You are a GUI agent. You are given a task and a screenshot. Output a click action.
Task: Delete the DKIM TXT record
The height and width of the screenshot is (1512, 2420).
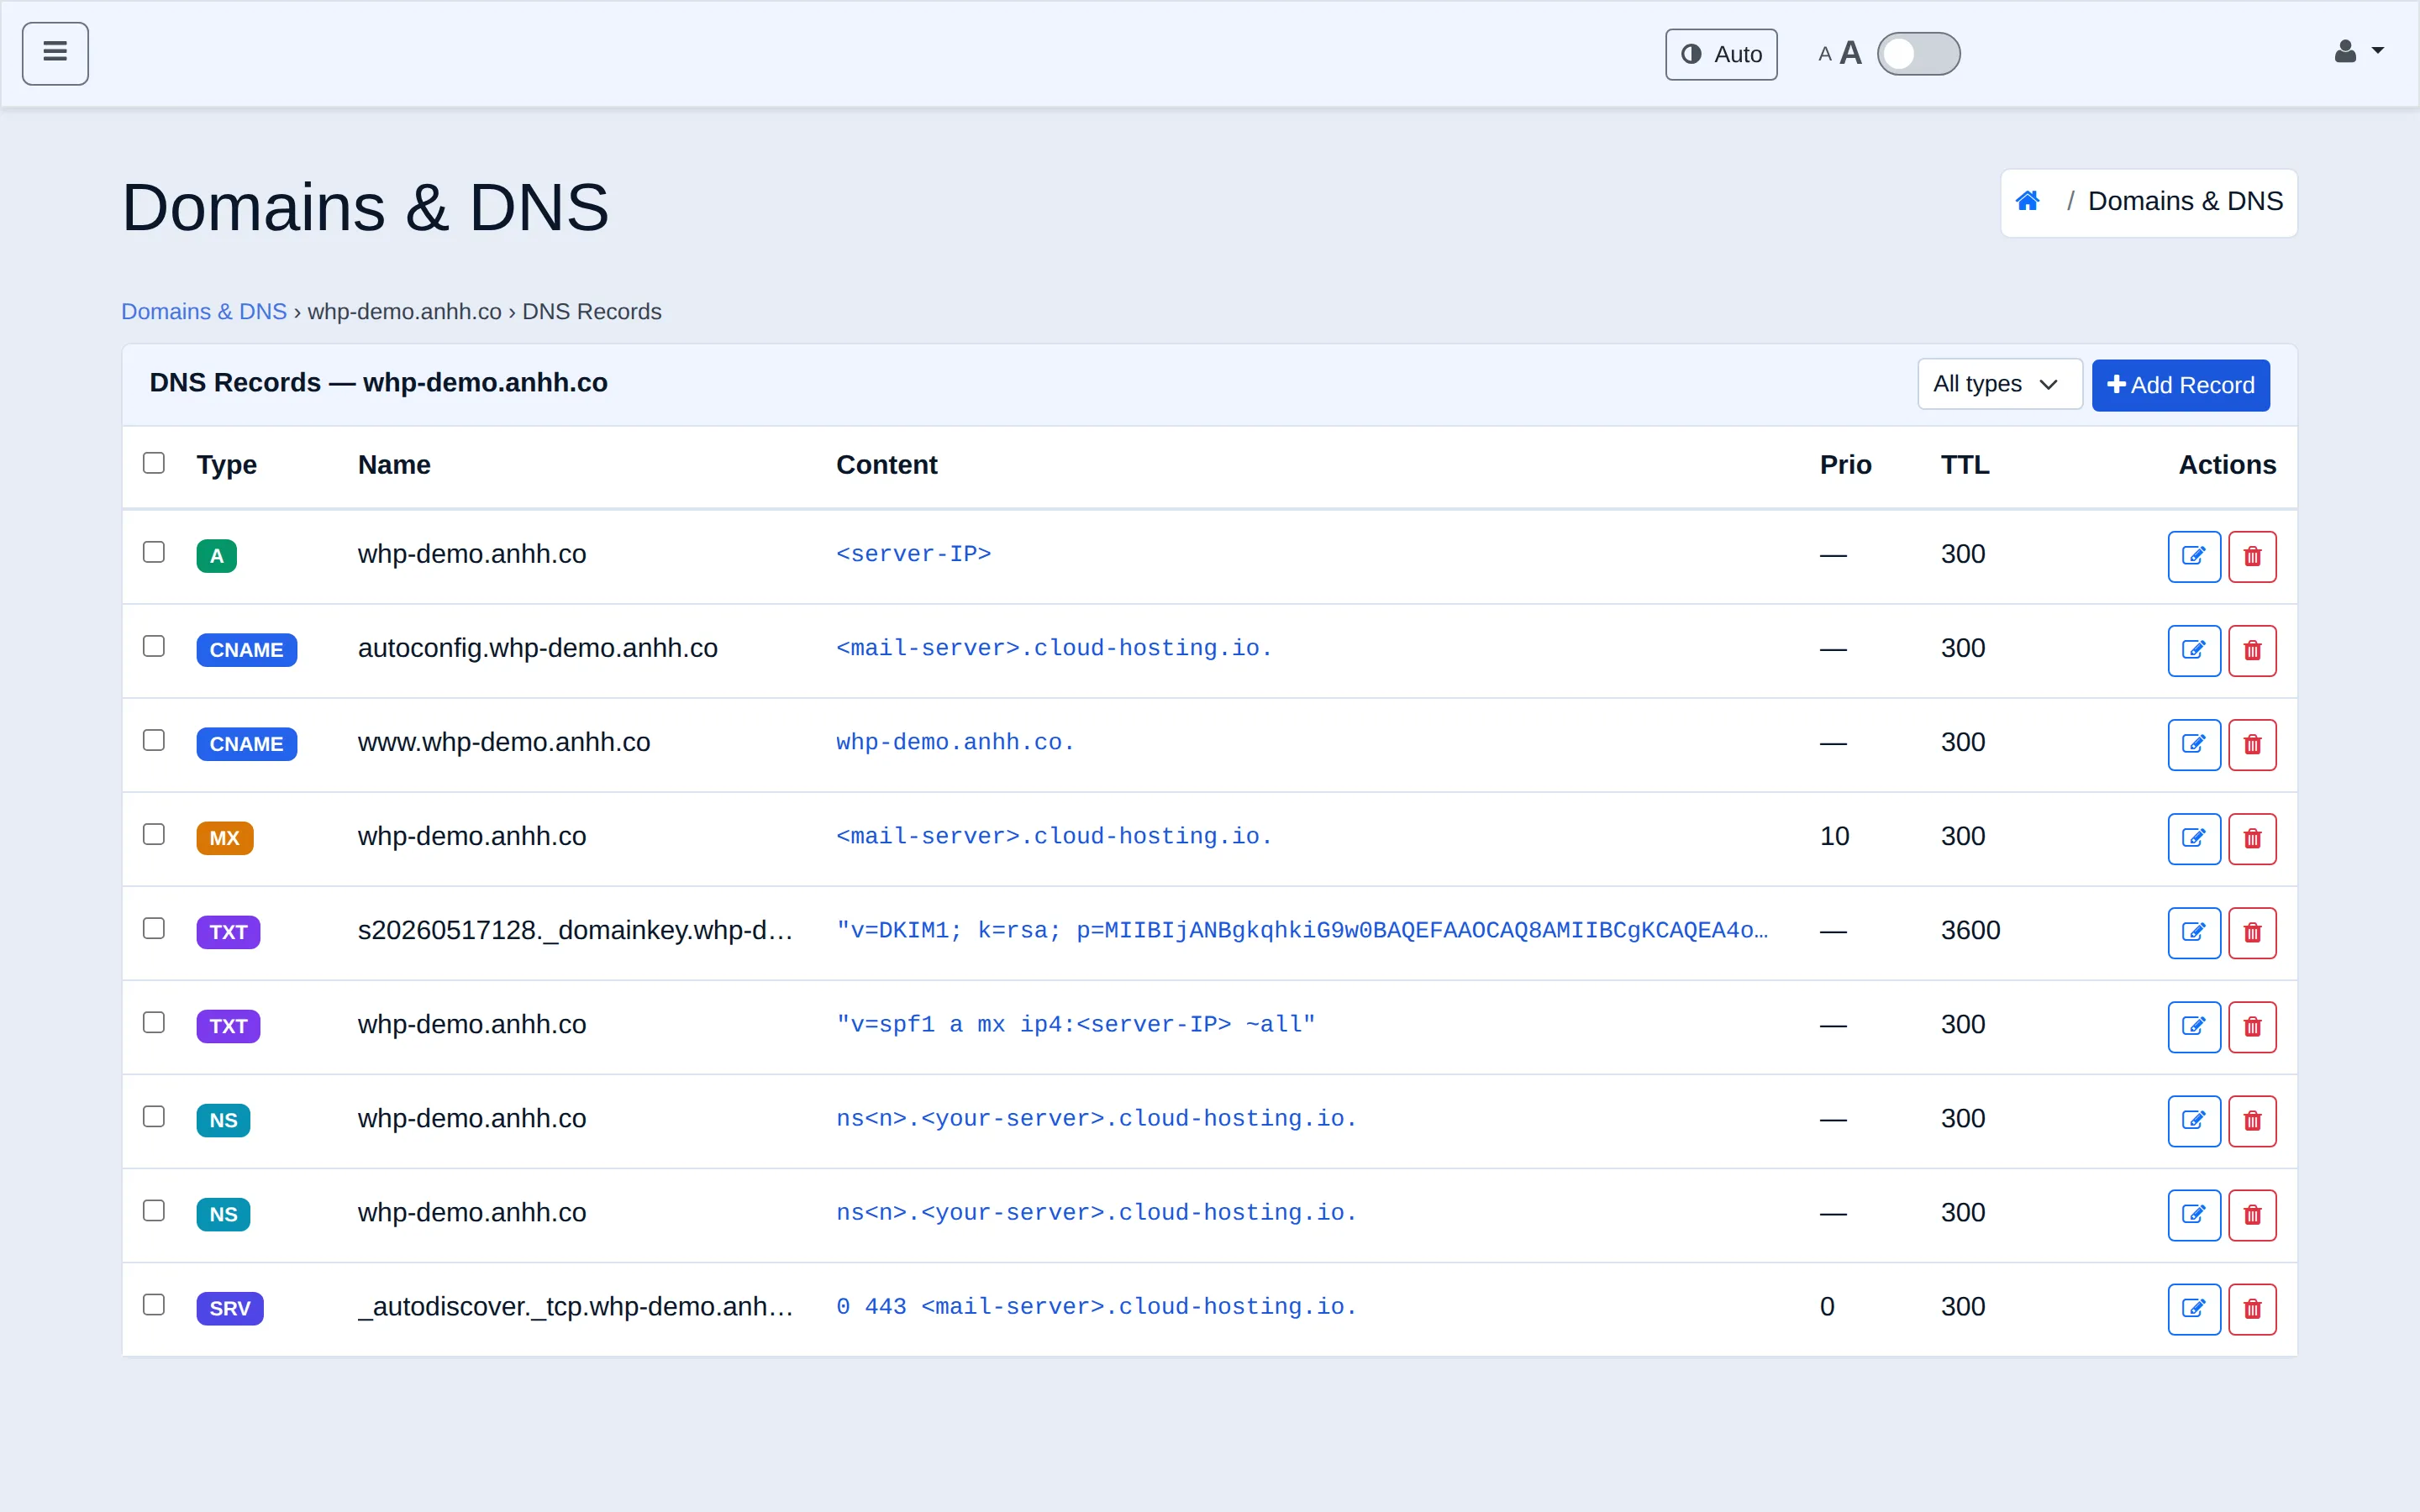pos(2252,932)
